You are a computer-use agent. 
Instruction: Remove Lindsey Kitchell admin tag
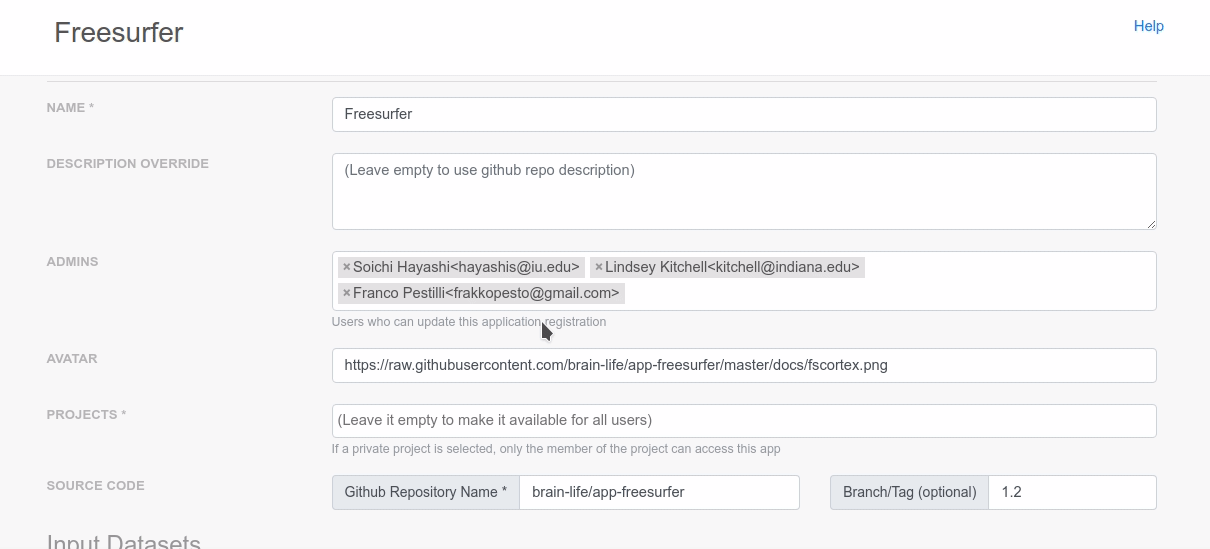click(598, 267)
